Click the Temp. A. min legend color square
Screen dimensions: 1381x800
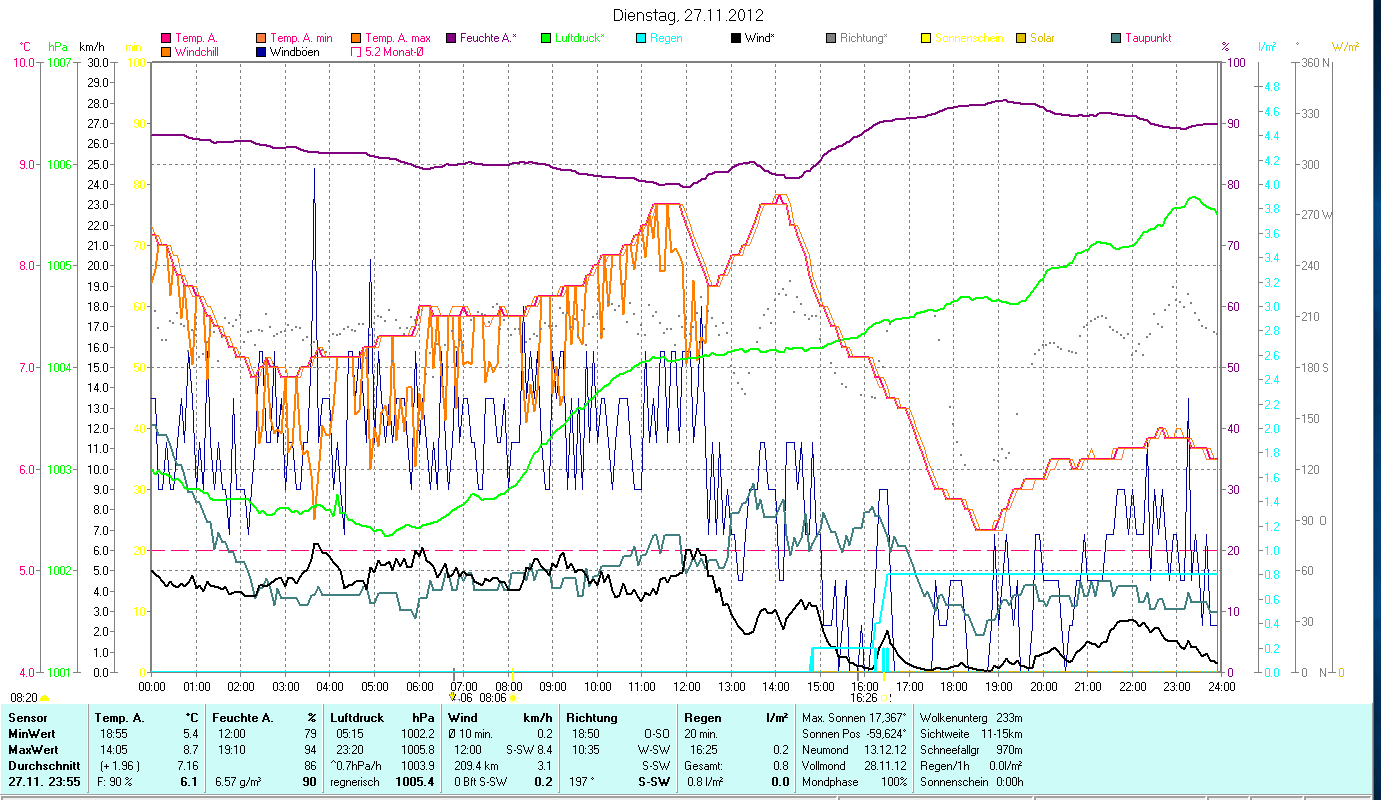pyautogui.click(x=261, y=38)
